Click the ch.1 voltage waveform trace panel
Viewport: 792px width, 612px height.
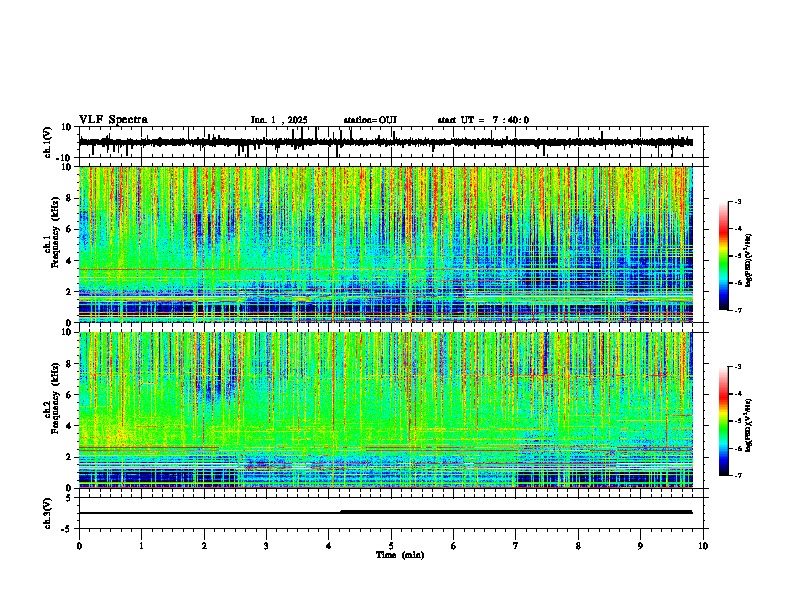click(393, 142)
